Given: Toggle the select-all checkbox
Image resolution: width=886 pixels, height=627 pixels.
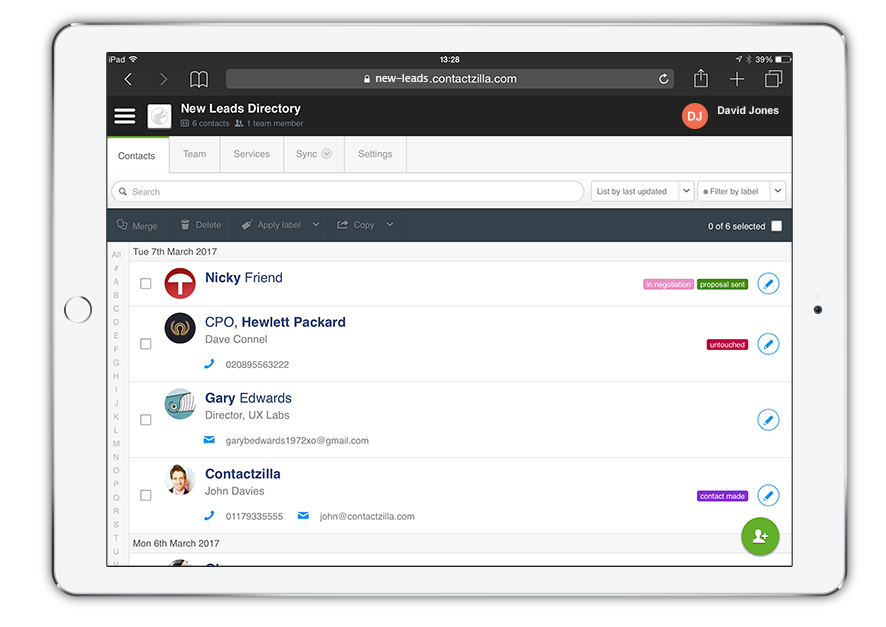Looking at the screenshot, I should click(777, 226).
